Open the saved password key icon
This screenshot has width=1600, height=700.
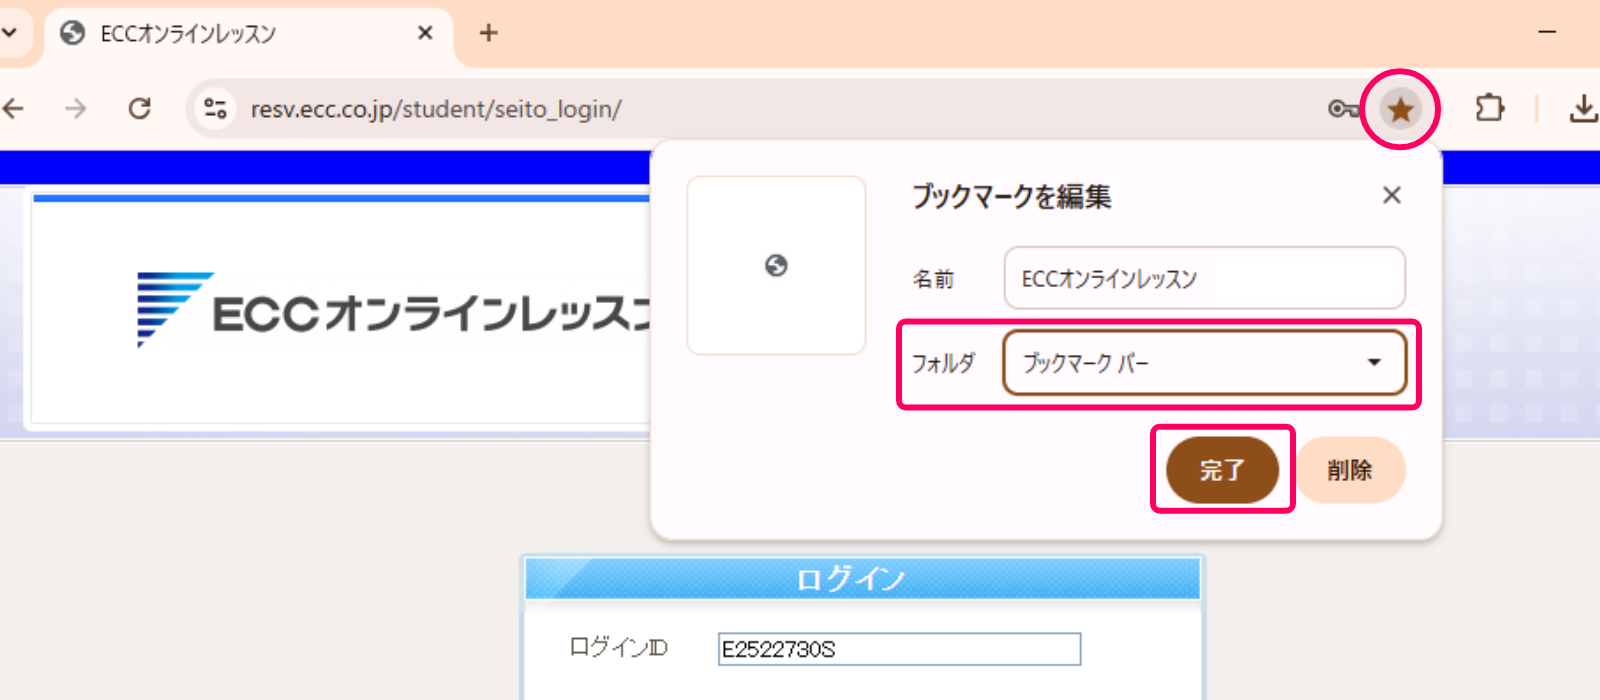click(1343, 109)
